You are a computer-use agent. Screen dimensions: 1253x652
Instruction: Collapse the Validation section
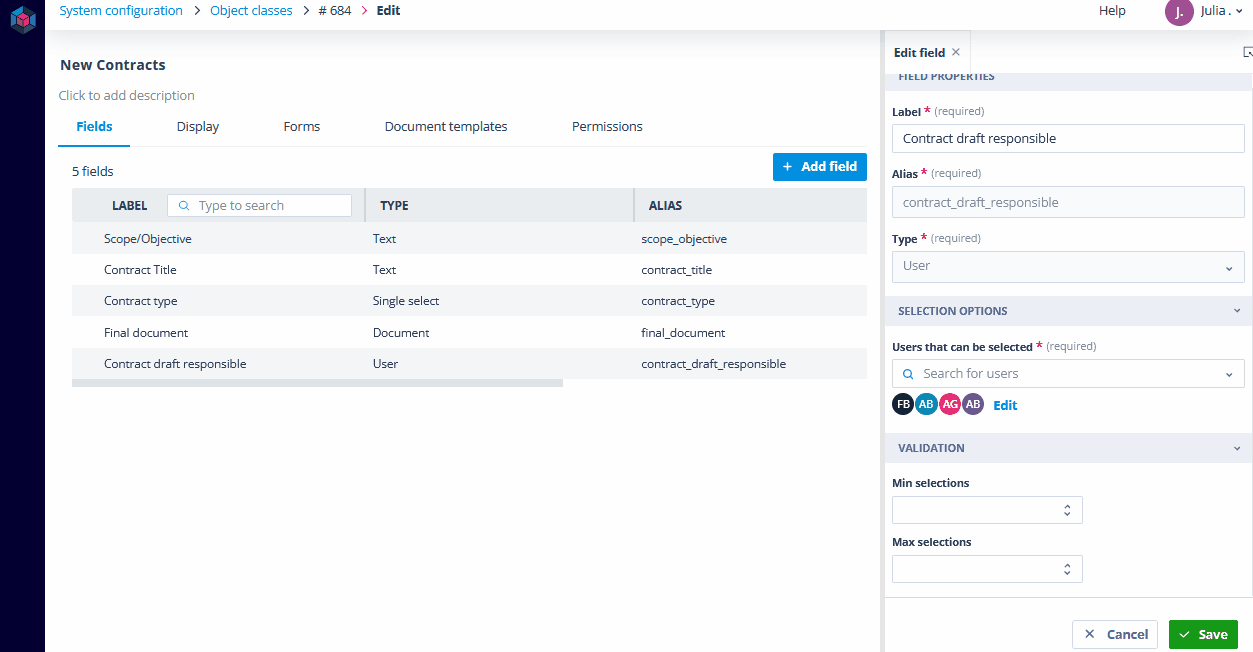(x=1237, y=449)
